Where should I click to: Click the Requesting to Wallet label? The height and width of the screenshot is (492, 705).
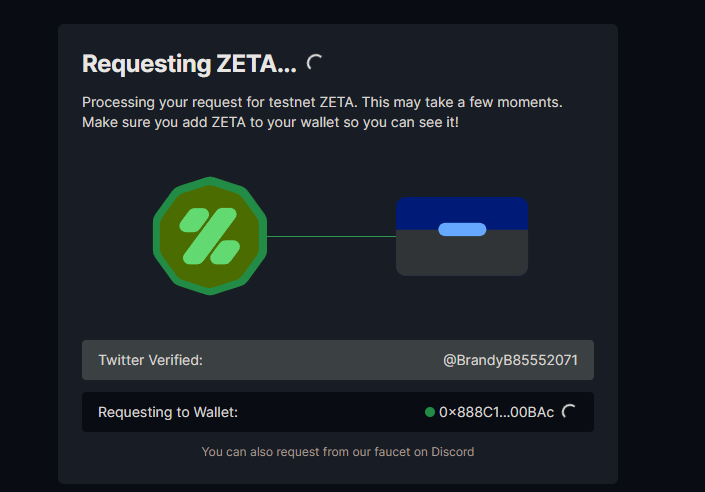pyautogui.click(x=168, y=412)
